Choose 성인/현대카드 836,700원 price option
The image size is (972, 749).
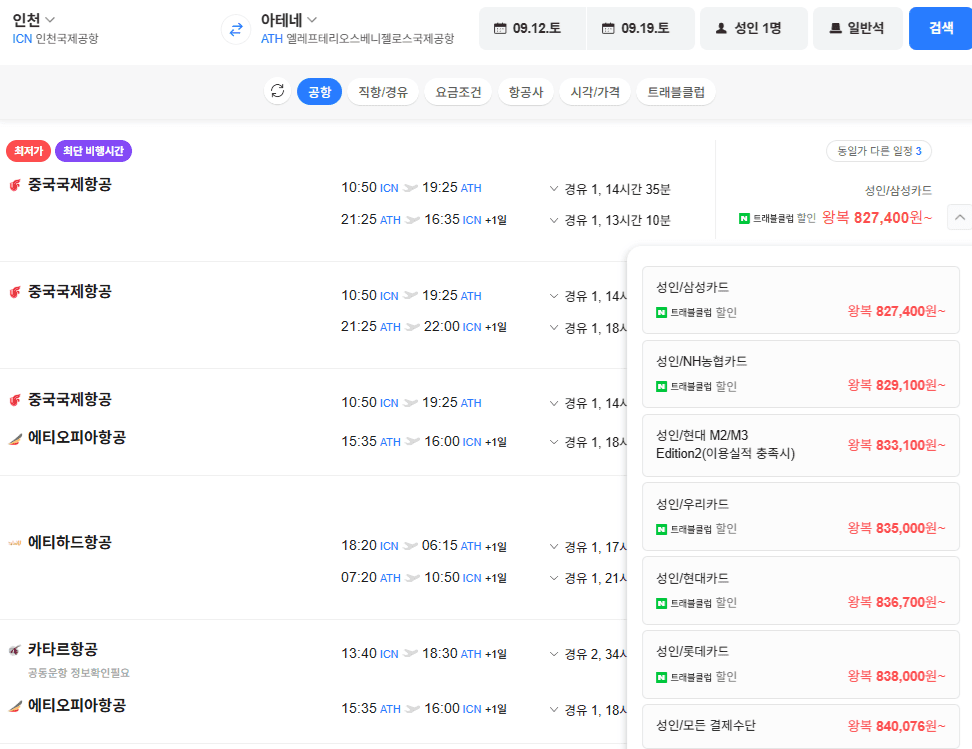tap(801, 590)
